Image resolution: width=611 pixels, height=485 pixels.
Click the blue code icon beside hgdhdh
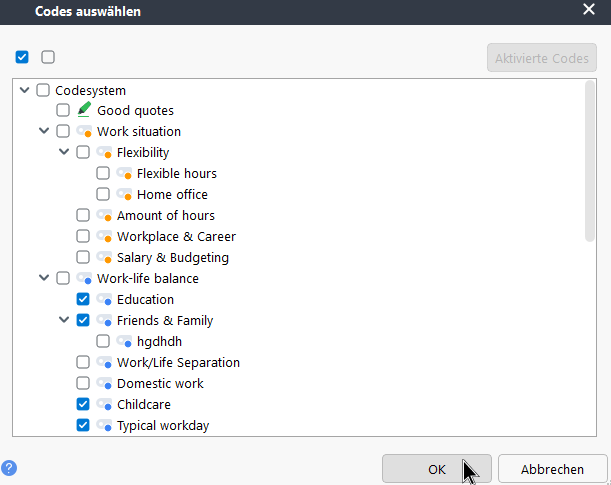click(x=124, y=342)
